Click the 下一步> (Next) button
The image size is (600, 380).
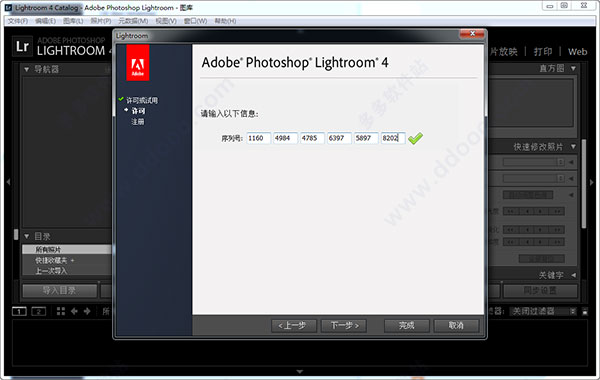tap(344, 326)
